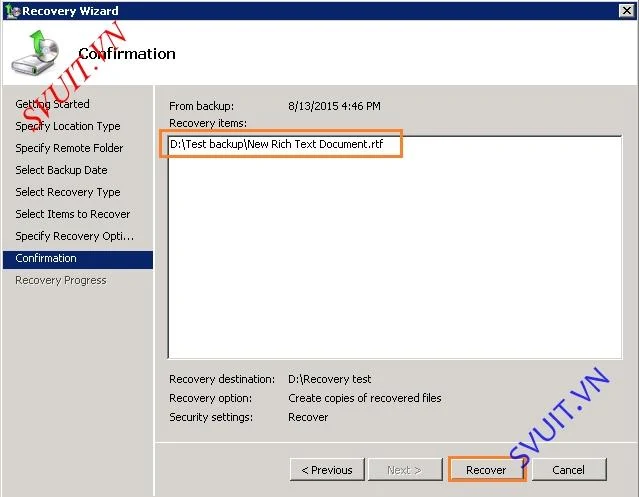
Task: Click 'Create copies of recovered files' text
Action: pyautogui.click(x=365, y=398)
